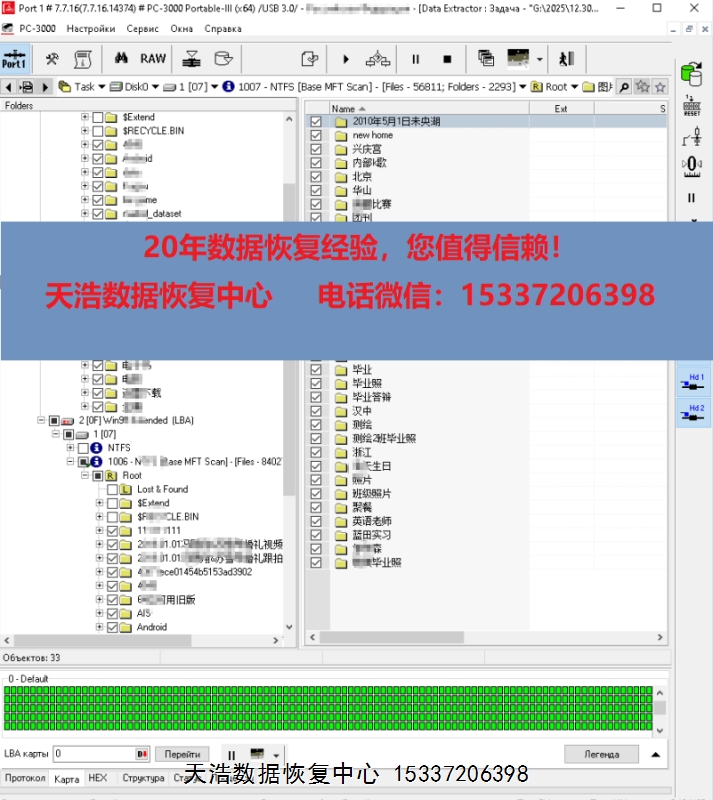Open the Сервис menu

(x=142, y=29)
